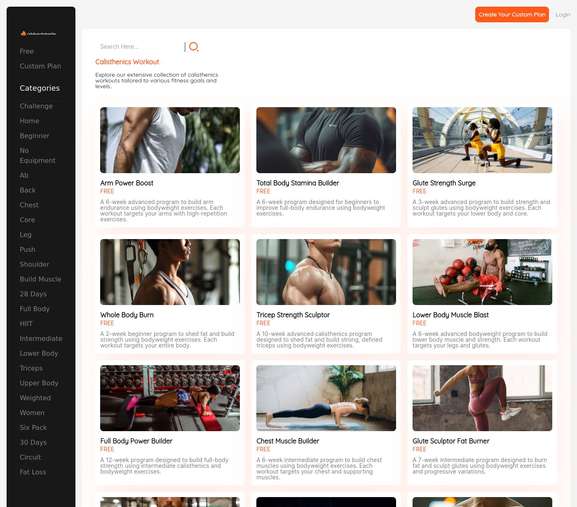The height and width of the screenshot is (507, 577).
Task: Filter by Full Body category
Action: 35,309
